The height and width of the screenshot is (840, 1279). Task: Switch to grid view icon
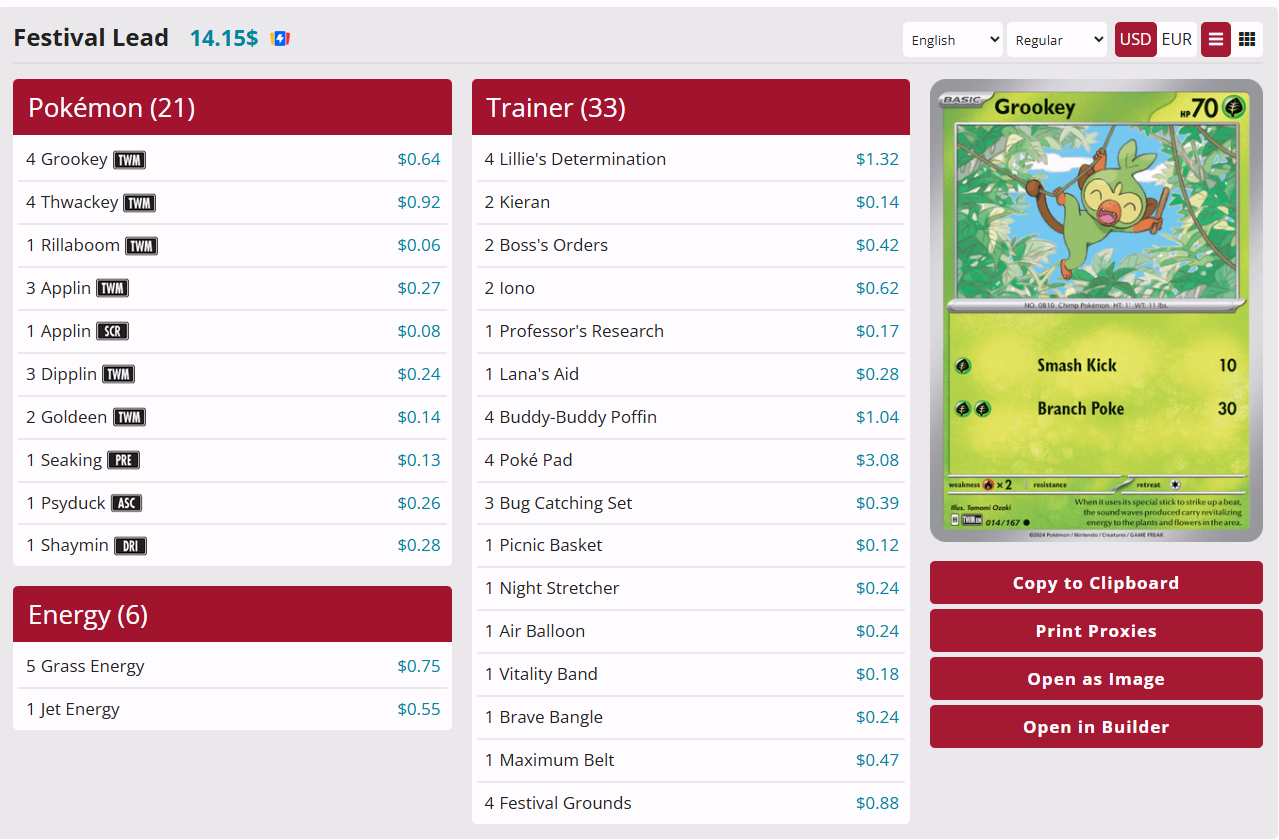[x=1247, y=39]
